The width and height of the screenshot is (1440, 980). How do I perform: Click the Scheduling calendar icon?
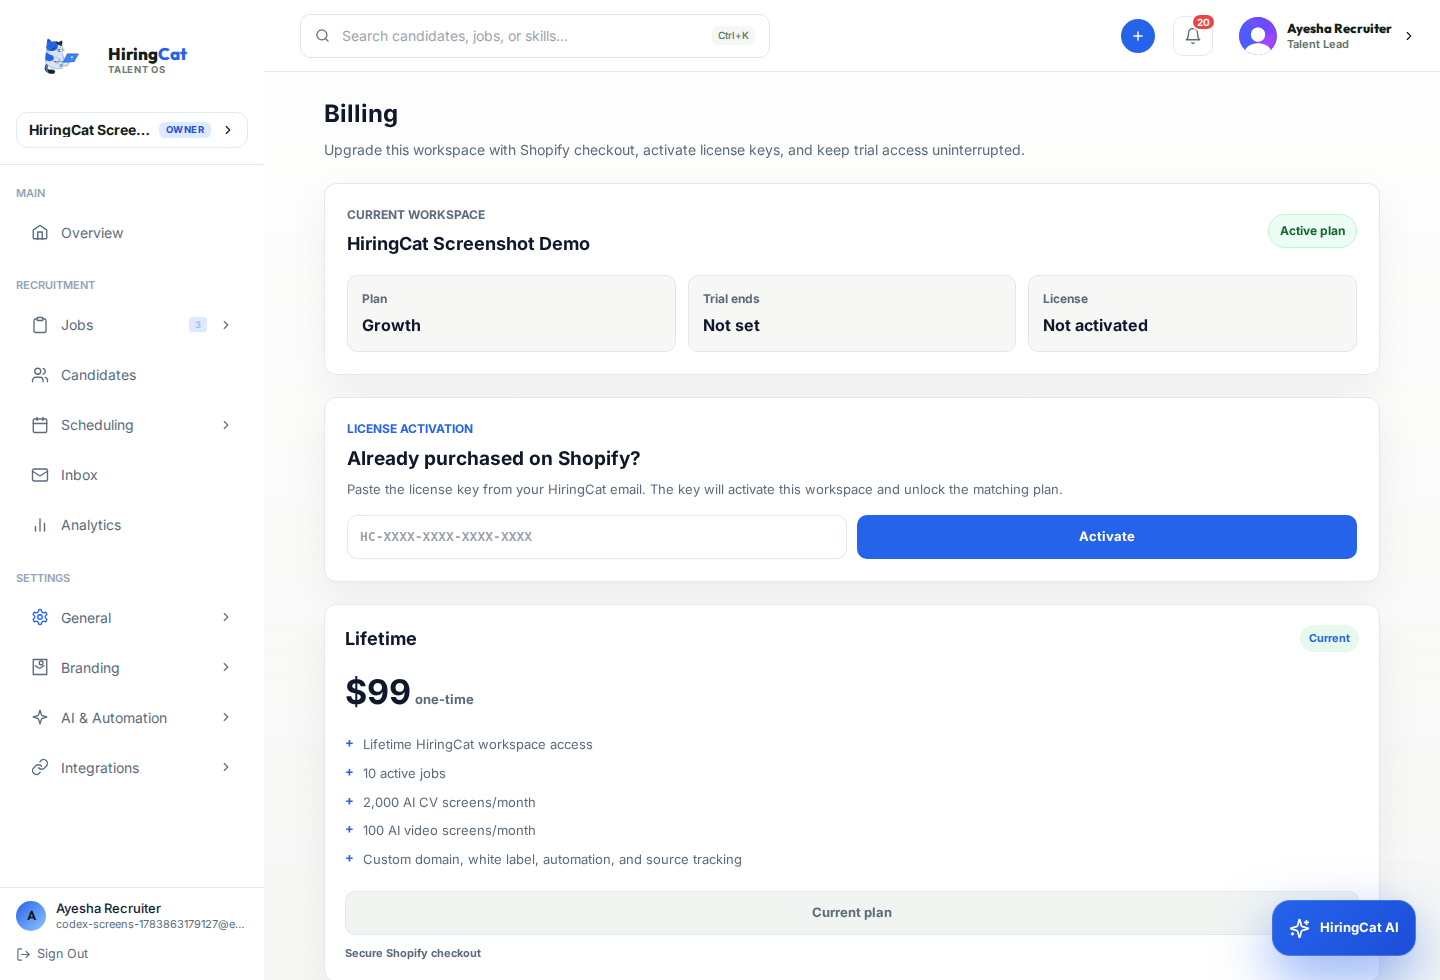[x=40, y=425]
